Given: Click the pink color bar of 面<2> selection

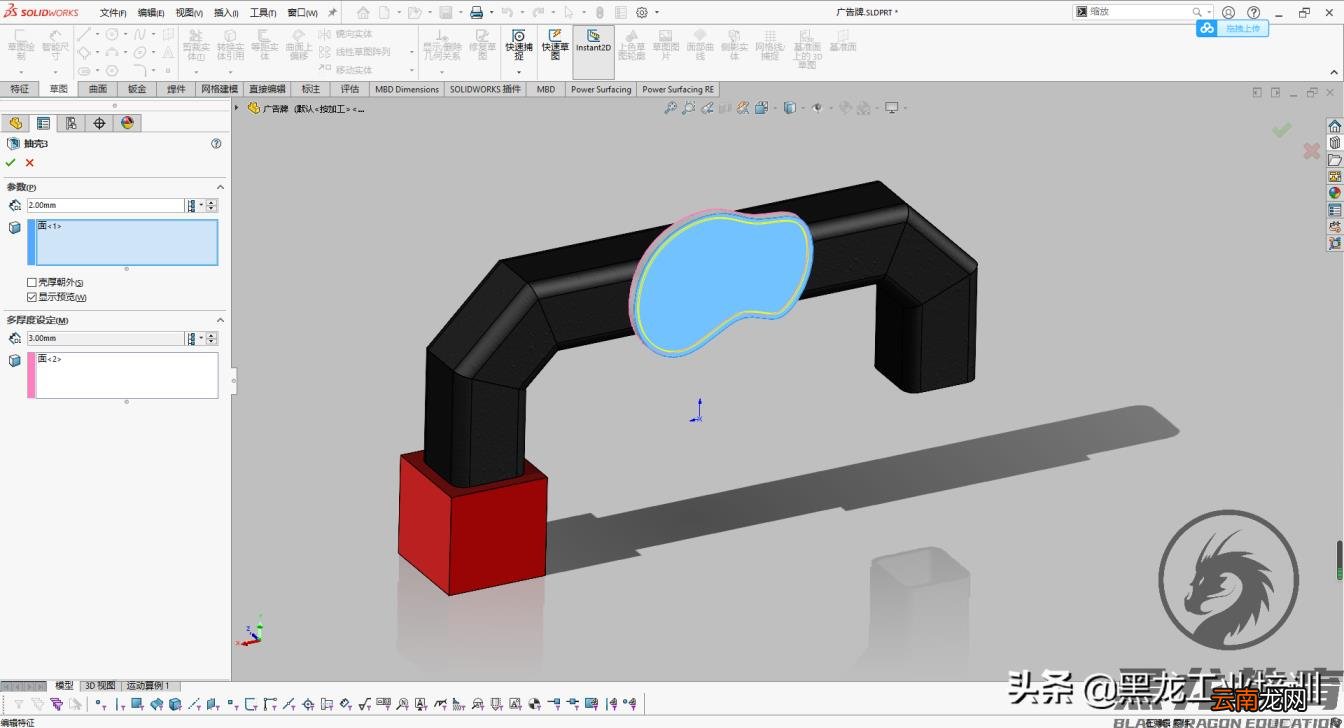Looking at the screenshot, I should tap(31, 376).
